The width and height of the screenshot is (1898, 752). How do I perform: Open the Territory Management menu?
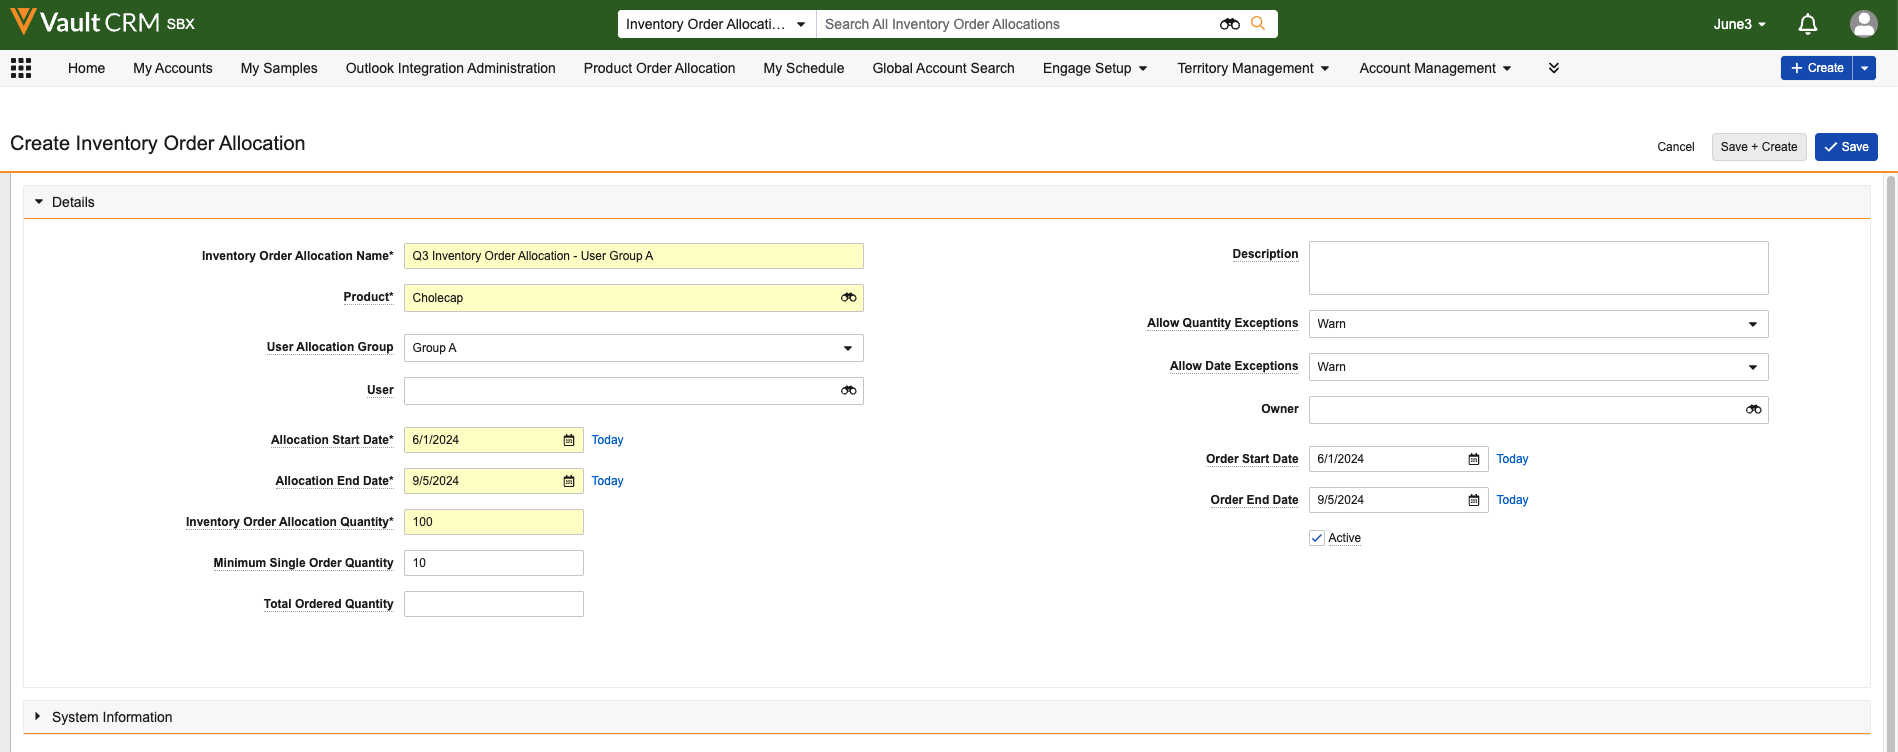tap(1252, 68)
